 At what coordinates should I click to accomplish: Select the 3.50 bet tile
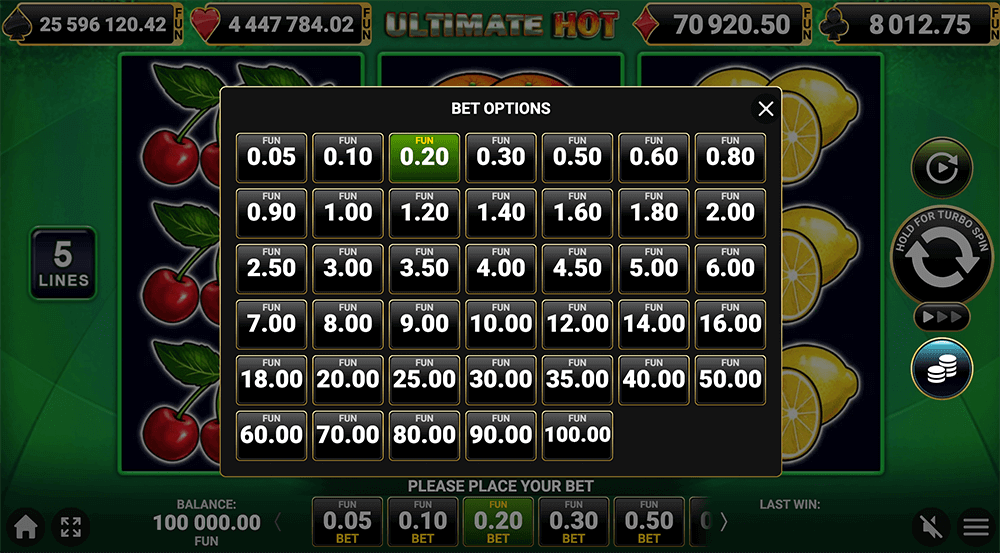[424, 269]
